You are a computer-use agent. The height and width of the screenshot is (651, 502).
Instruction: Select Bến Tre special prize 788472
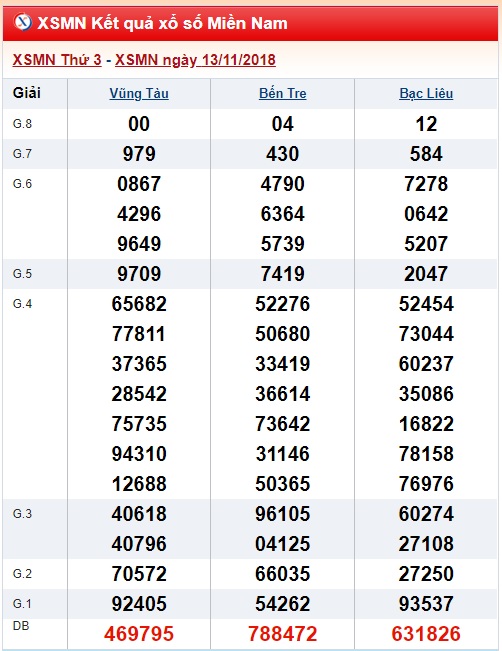[x=283, y=634]
